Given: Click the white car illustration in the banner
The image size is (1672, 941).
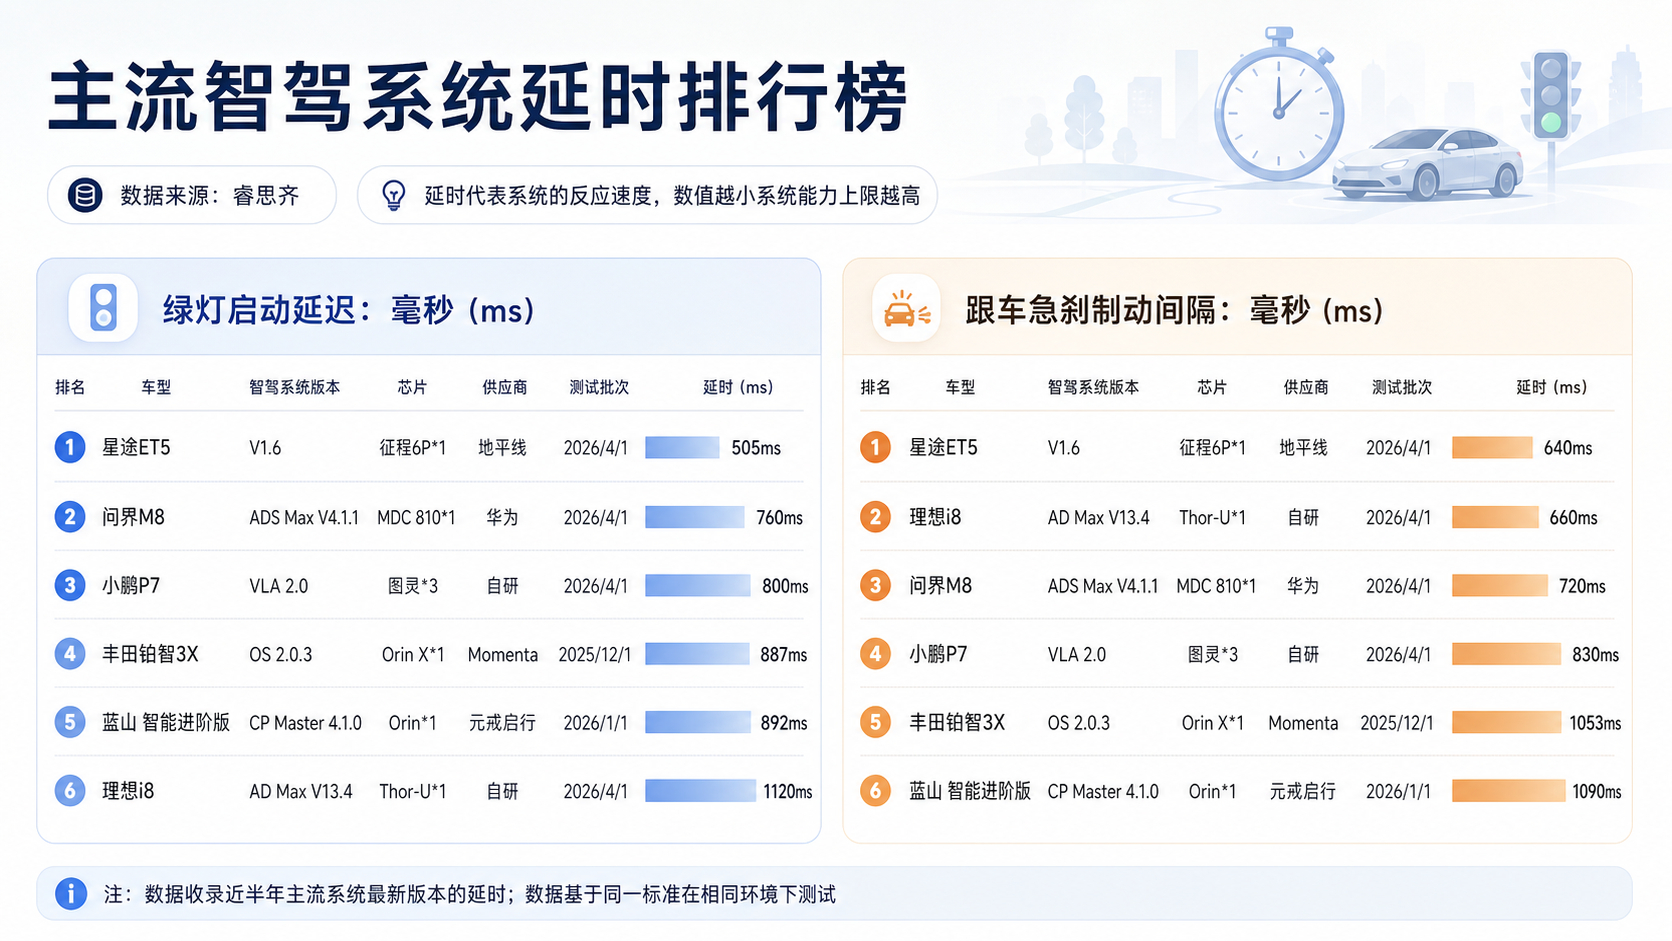Looking at the screenshot, I should coord(1427,163).
